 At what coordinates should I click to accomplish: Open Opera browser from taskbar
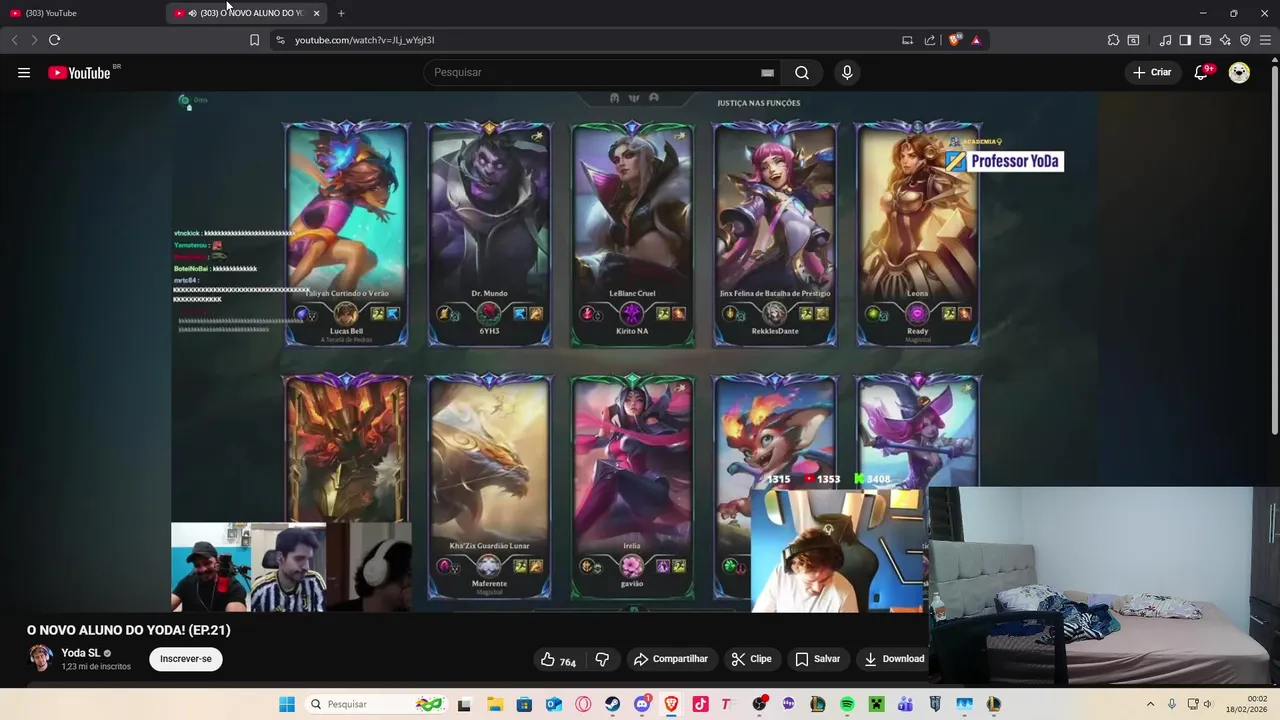click(x=583, y=704)
